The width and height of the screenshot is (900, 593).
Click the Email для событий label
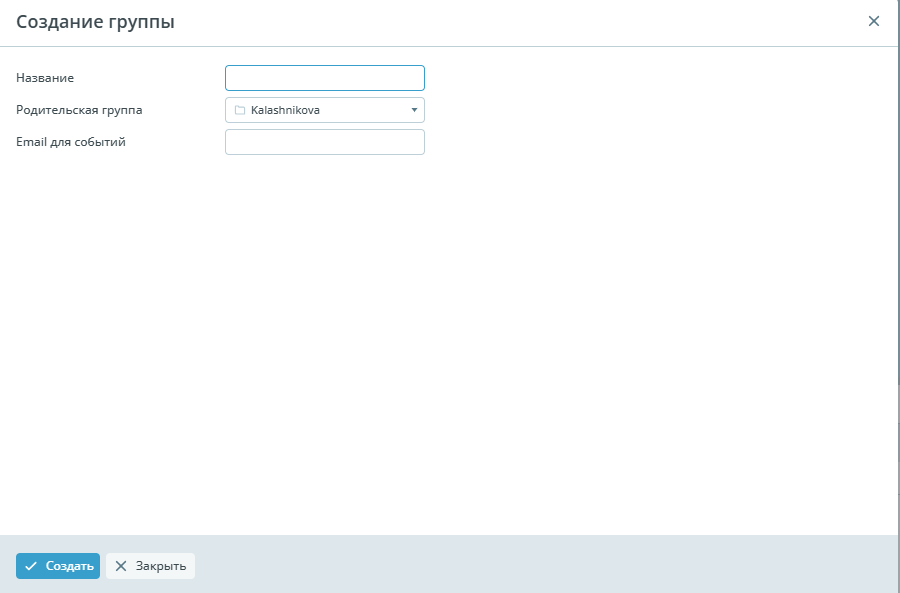[70, 142]
